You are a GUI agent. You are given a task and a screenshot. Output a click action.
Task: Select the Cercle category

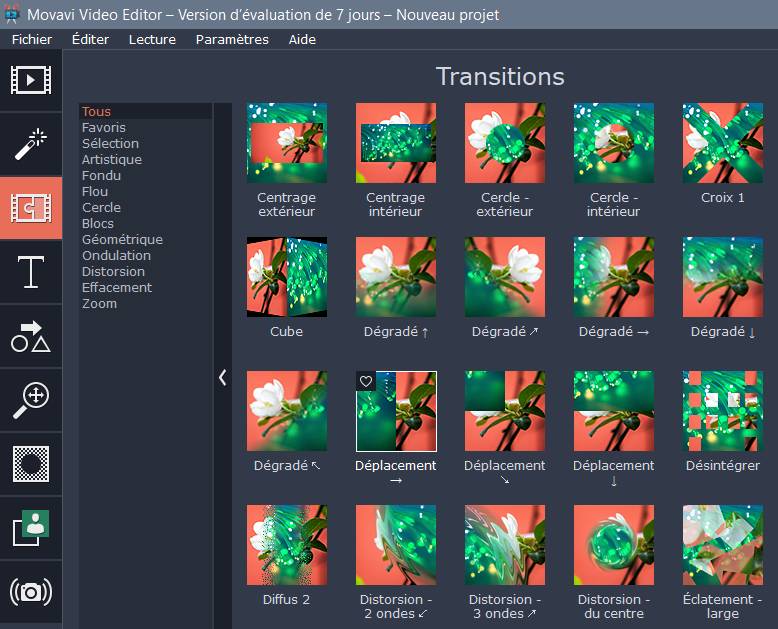pyautogui.click(x=145, y=207)
